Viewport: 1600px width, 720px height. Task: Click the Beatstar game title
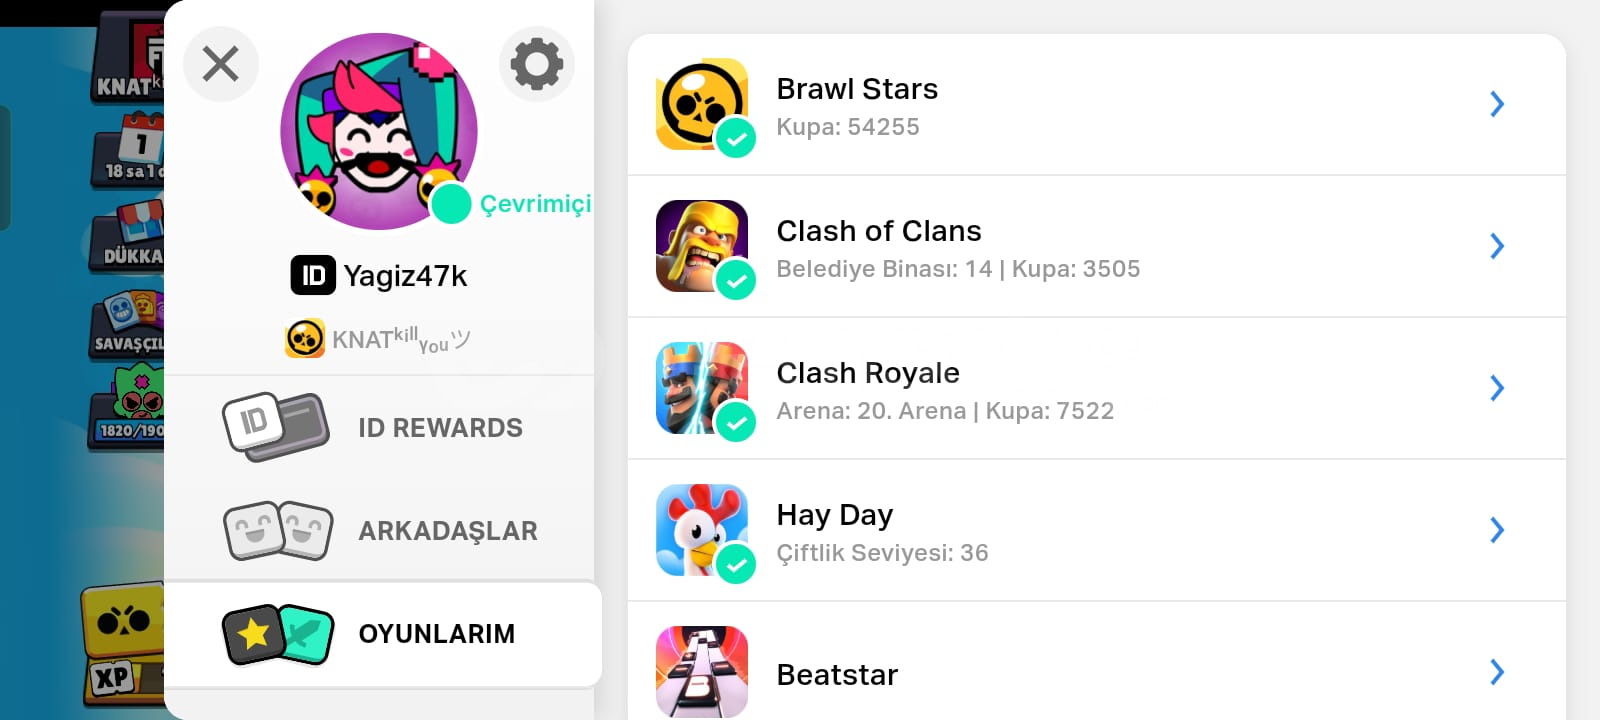coord(837,675)
